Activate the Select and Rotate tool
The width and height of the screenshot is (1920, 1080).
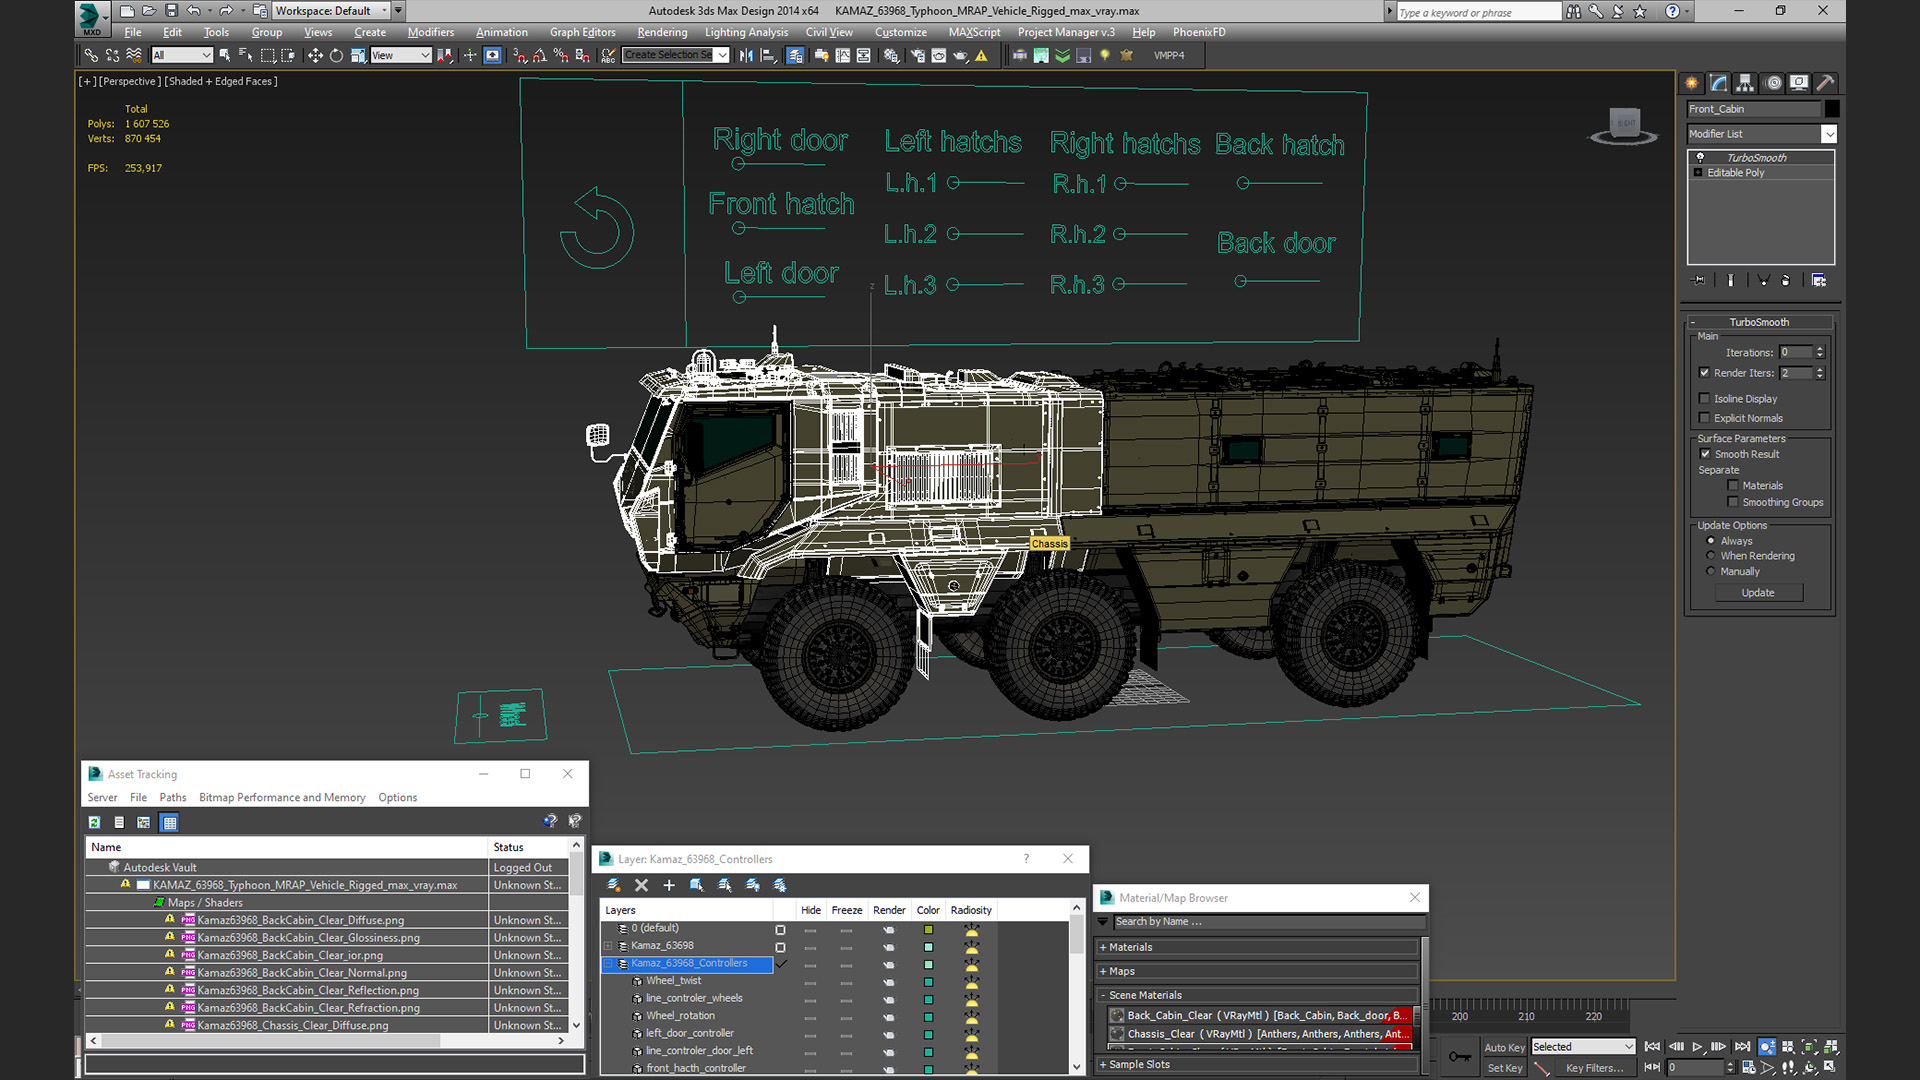[336, 56]
